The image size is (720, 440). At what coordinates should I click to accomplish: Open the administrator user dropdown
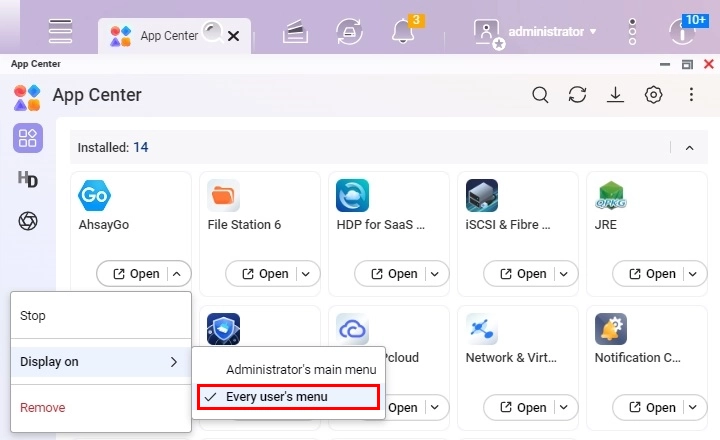point(552,32)
